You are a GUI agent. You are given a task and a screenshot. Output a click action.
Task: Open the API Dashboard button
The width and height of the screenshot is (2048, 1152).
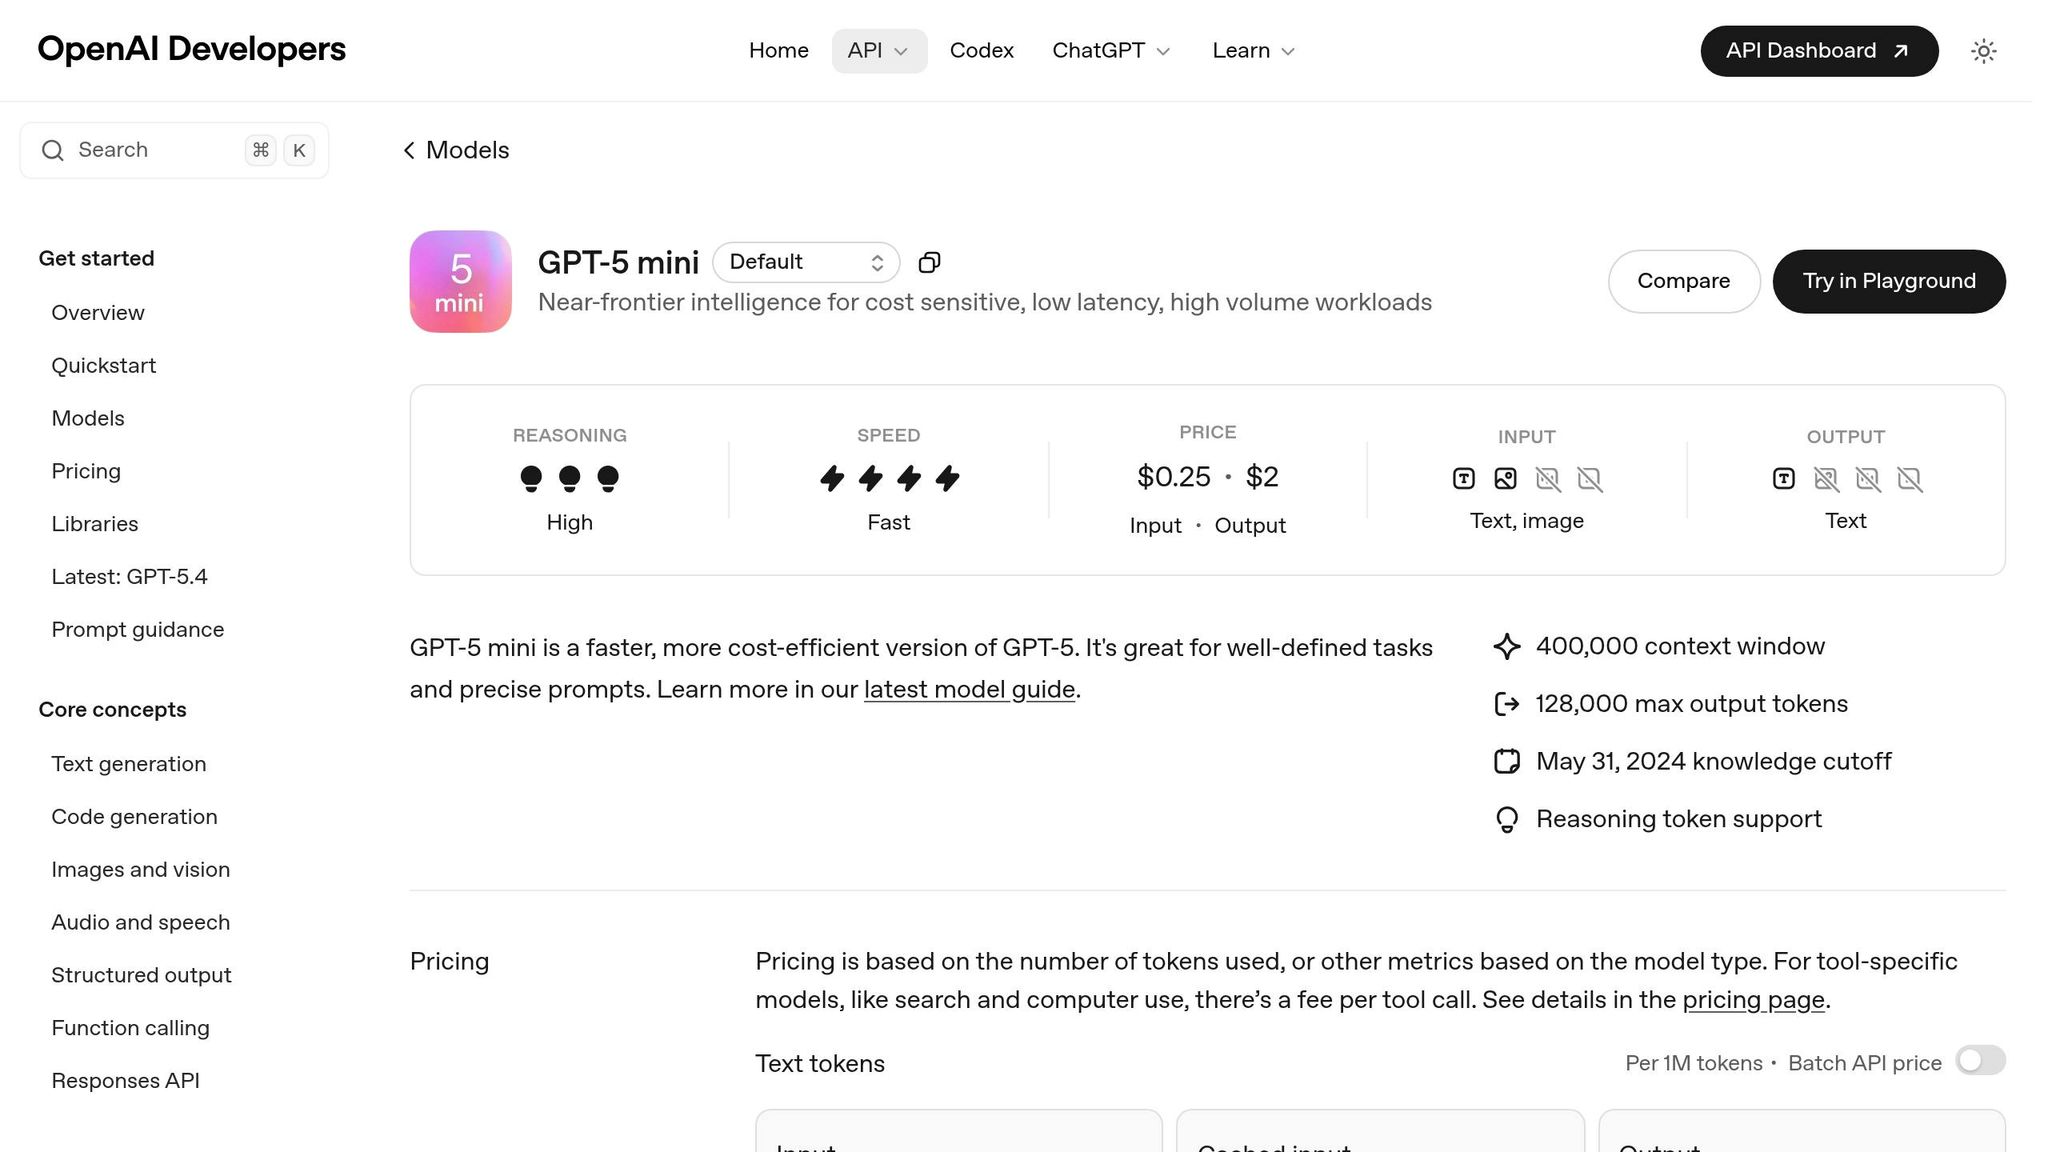point(1818,51)
